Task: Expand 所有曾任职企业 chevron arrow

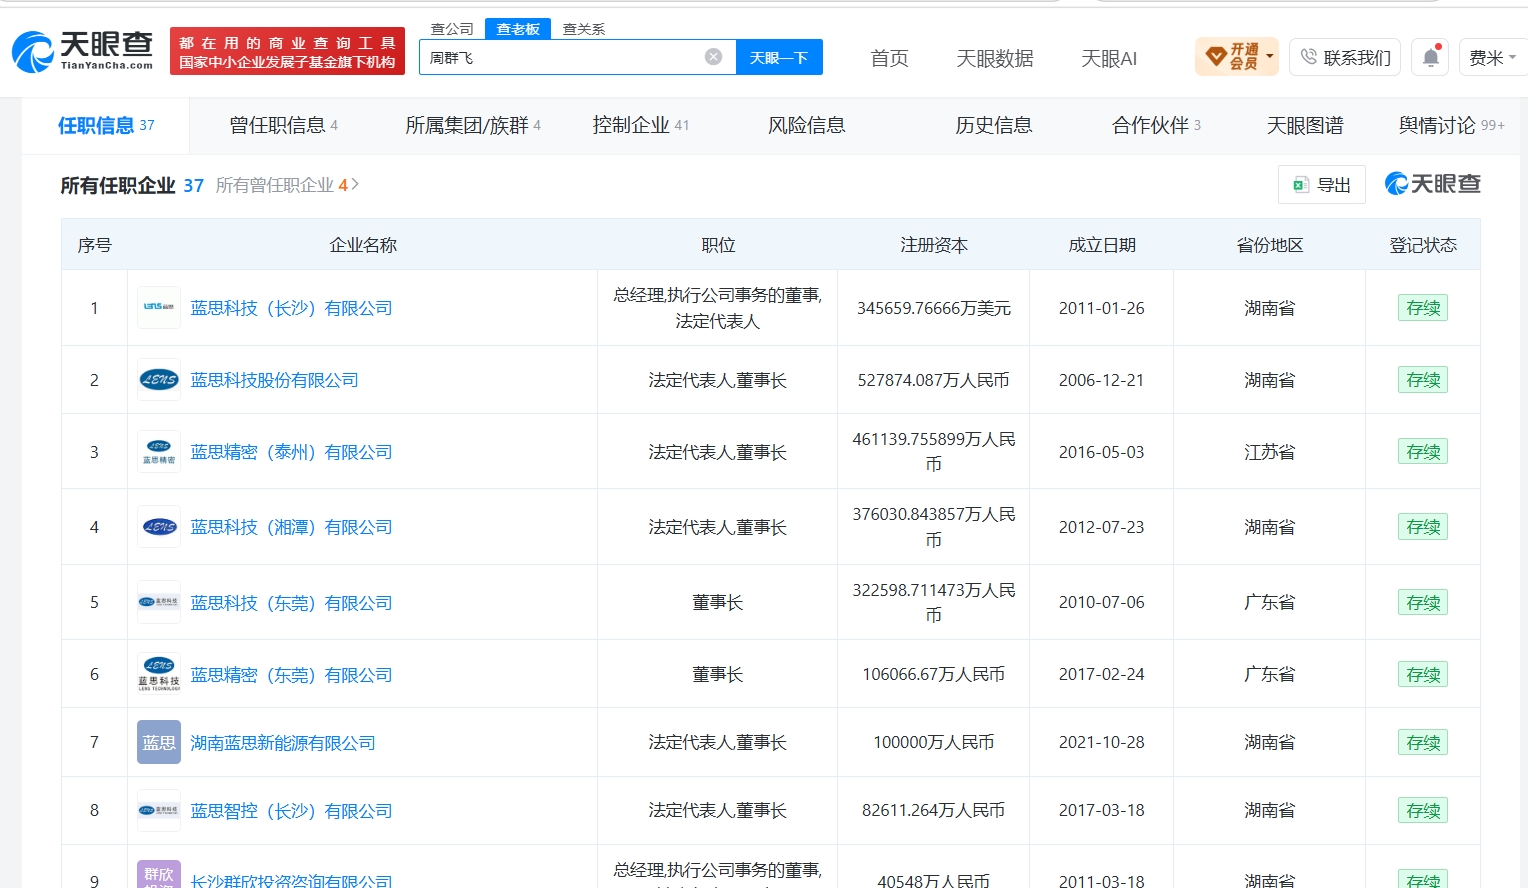Action: click(x=355, y=185)
